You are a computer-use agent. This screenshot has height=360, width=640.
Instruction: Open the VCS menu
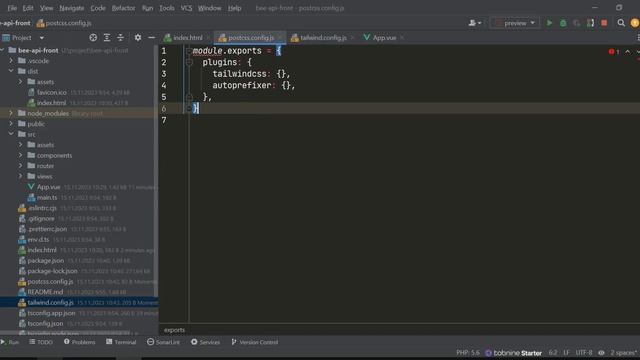(x=186, y=8)
